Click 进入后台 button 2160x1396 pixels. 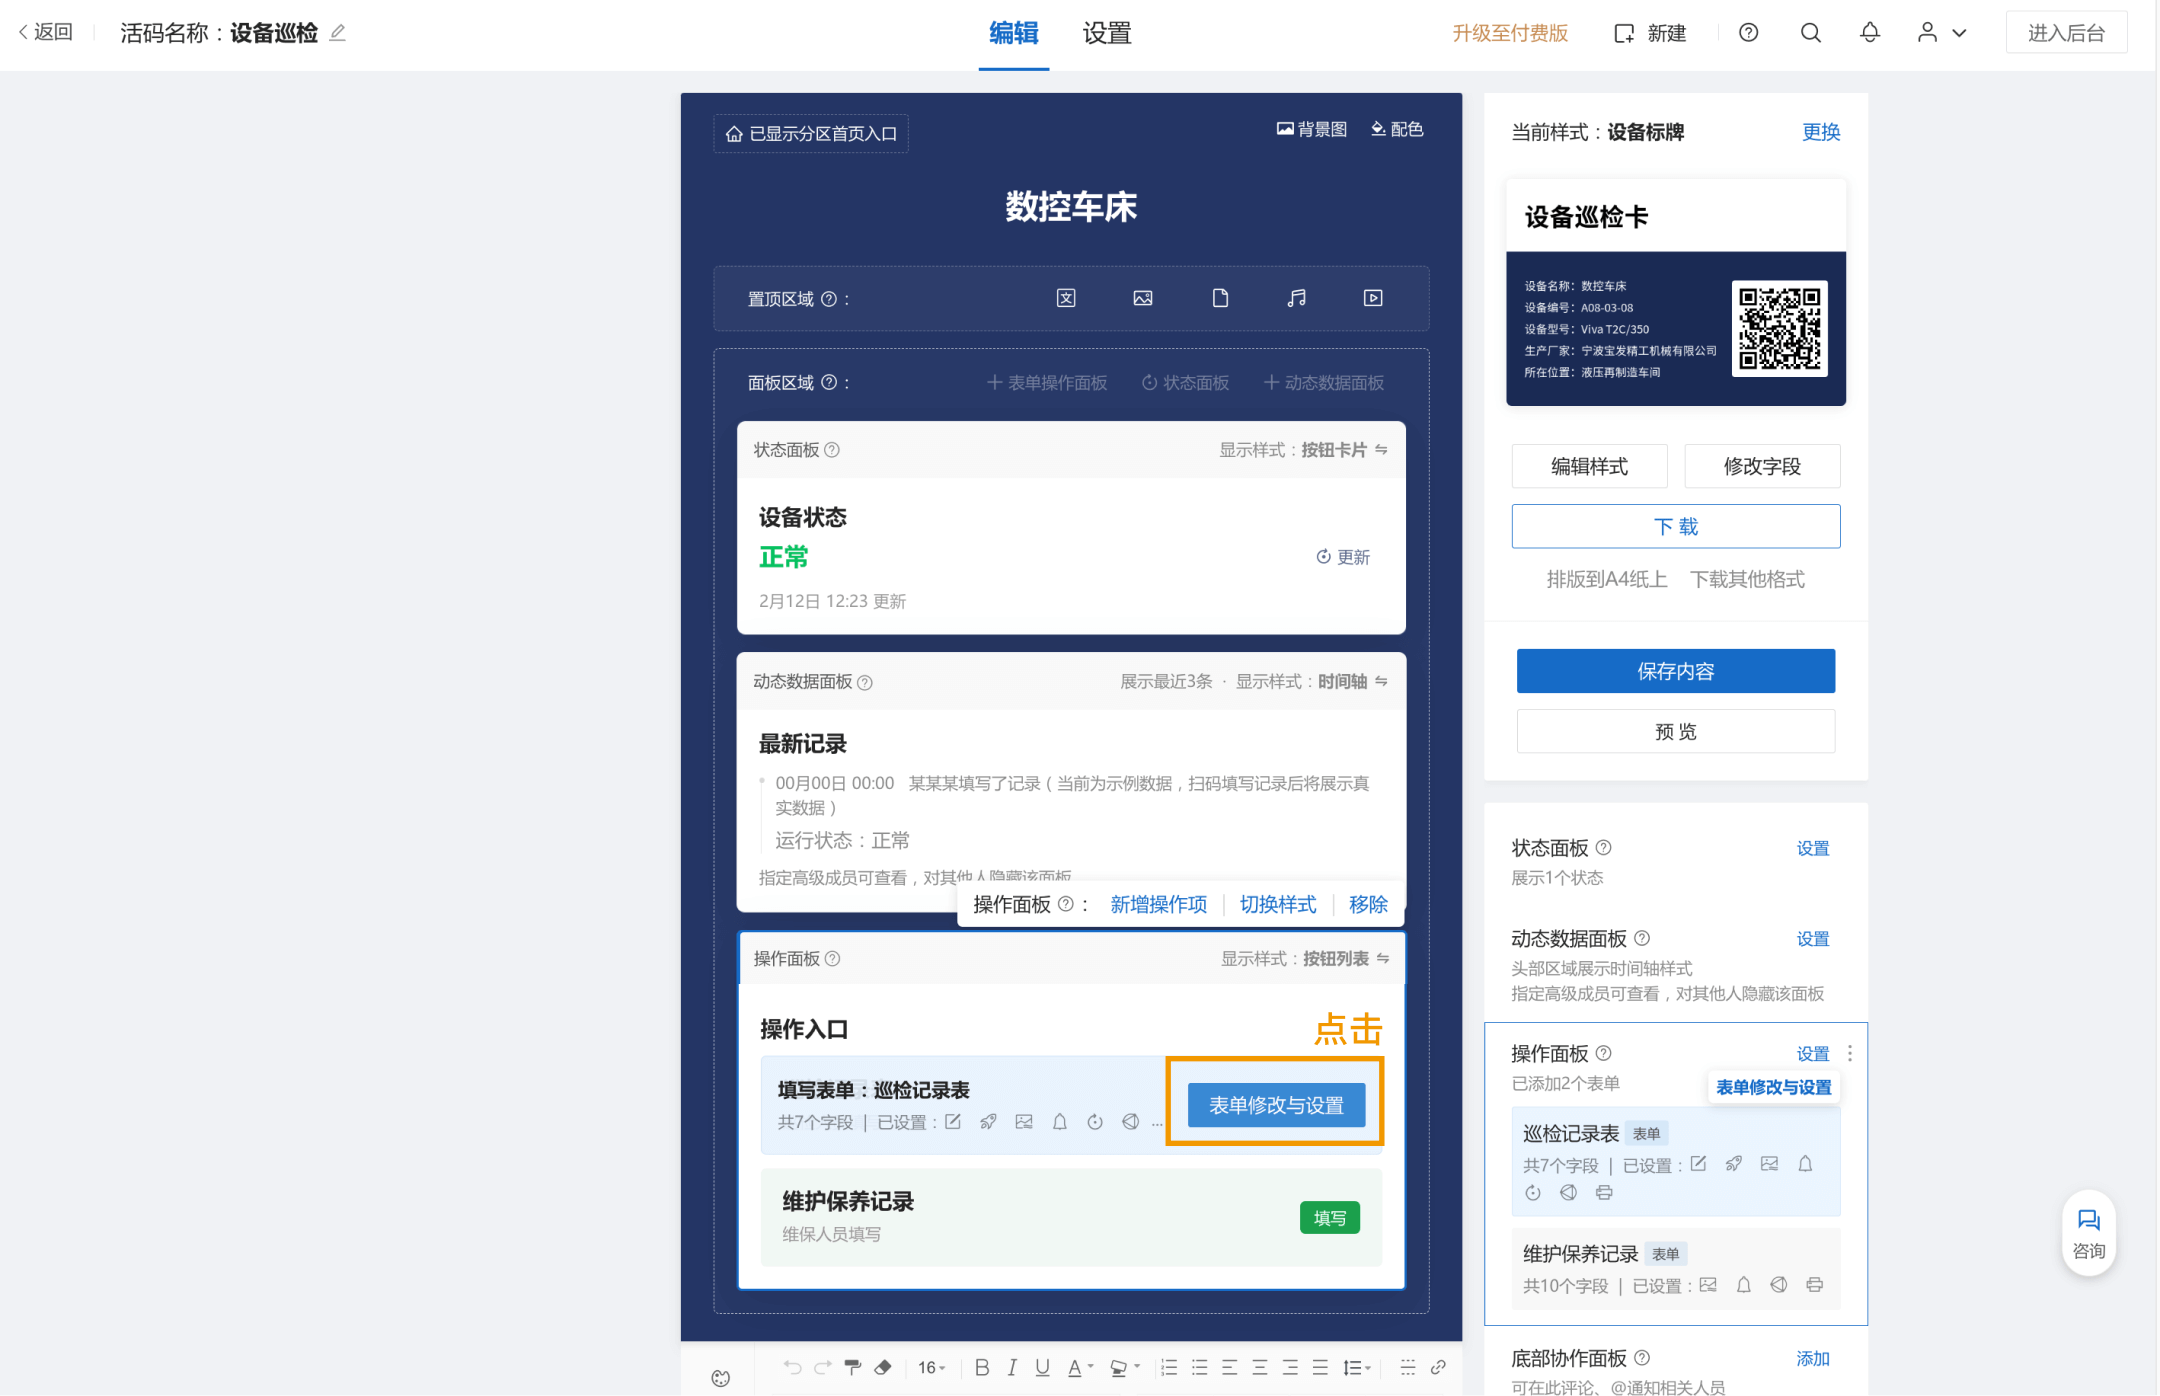pos(2066,33)
